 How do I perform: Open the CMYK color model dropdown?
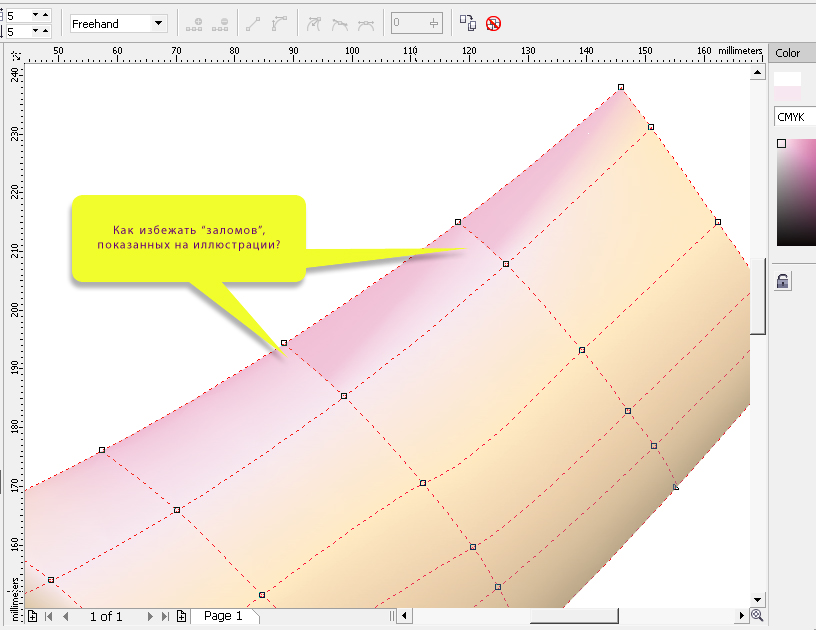click(794, 117)
